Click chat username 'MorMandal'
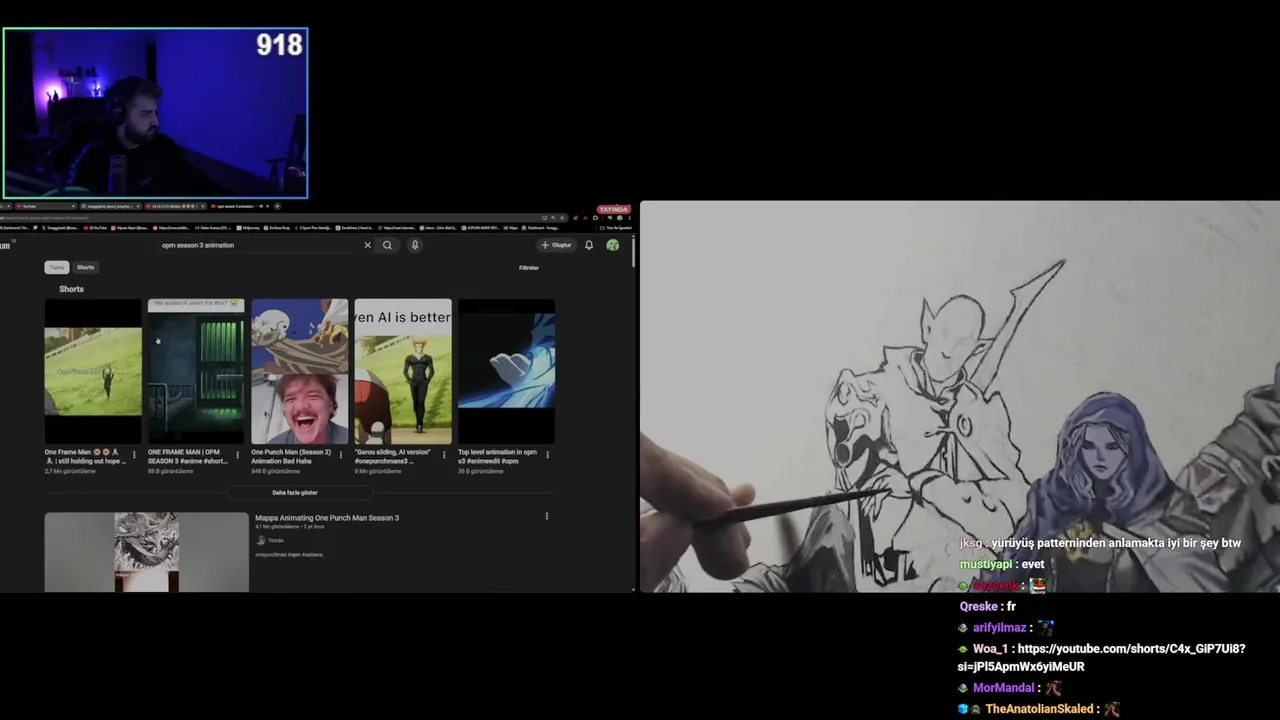The height and width of the screenshot is (720, 1280). click(1003, 688)
